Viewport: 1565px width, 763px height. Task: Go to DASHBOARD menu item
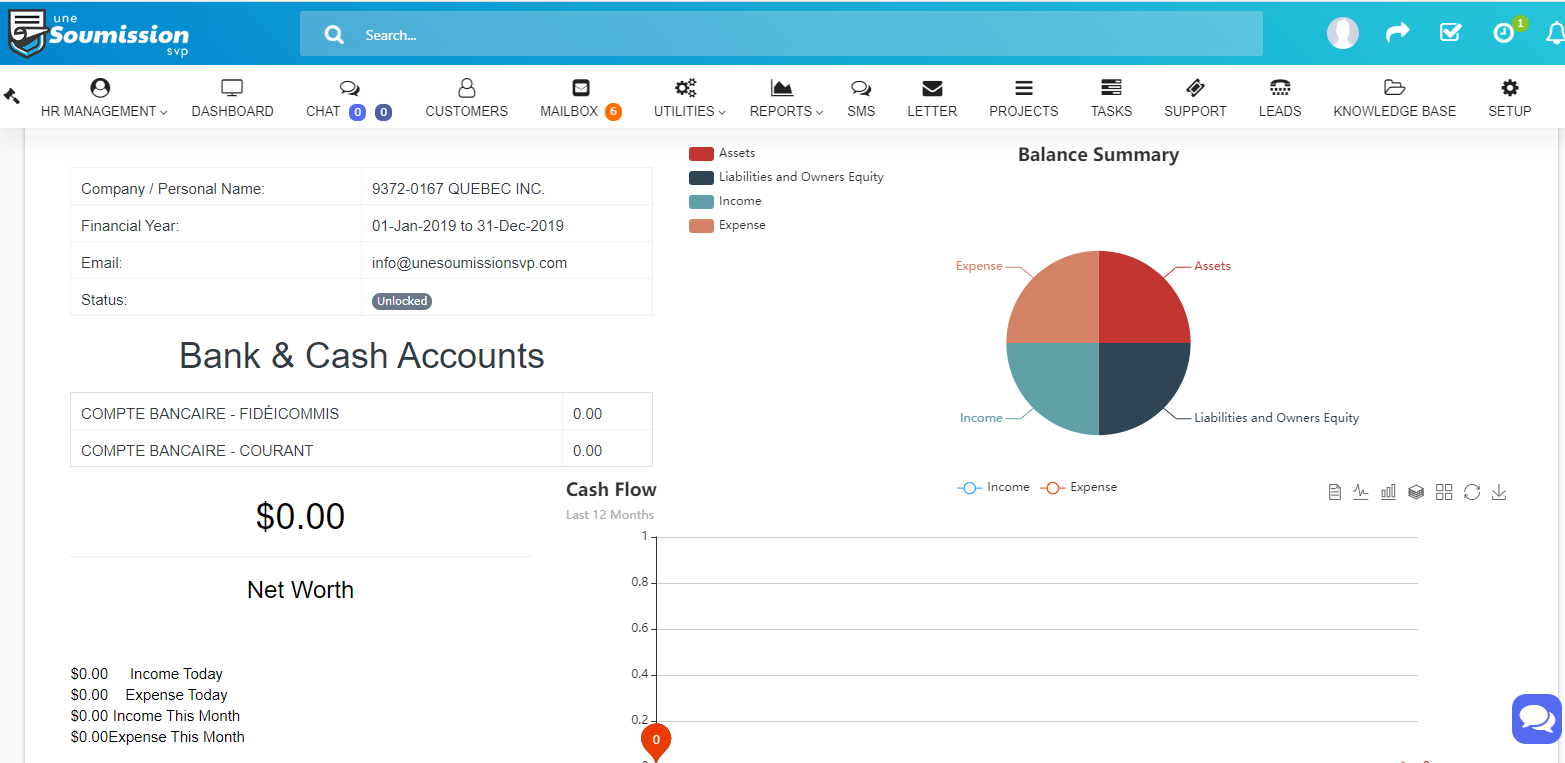point(232,111)
